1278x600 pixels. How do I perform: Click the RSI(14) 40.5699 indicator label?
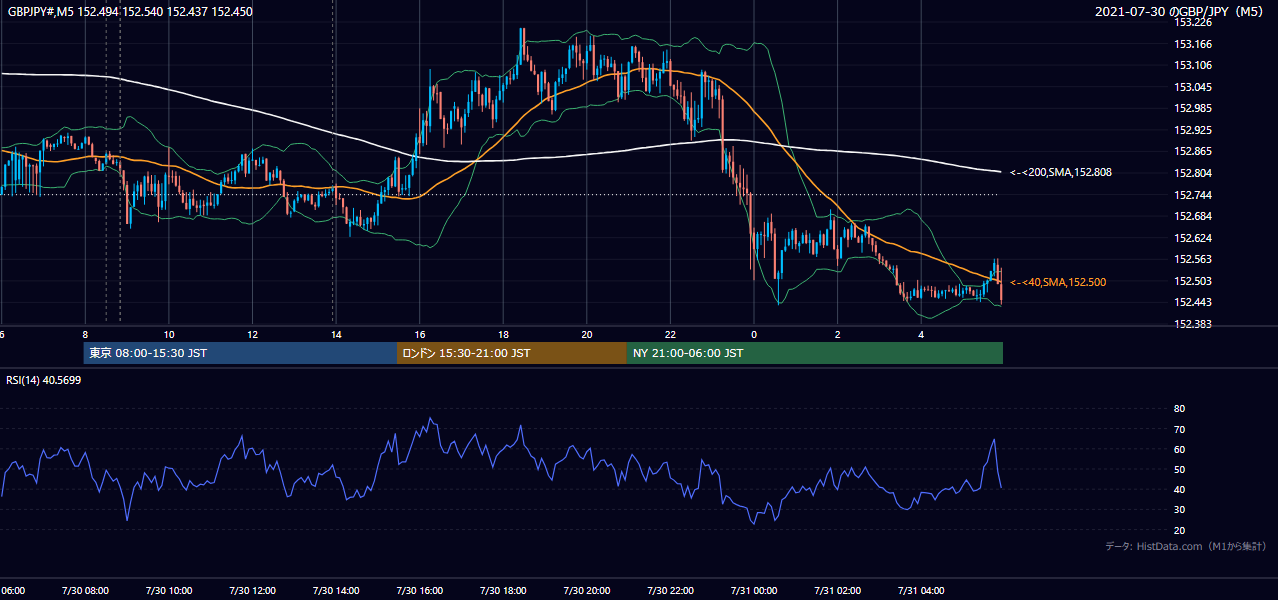[x=44, y=380]
